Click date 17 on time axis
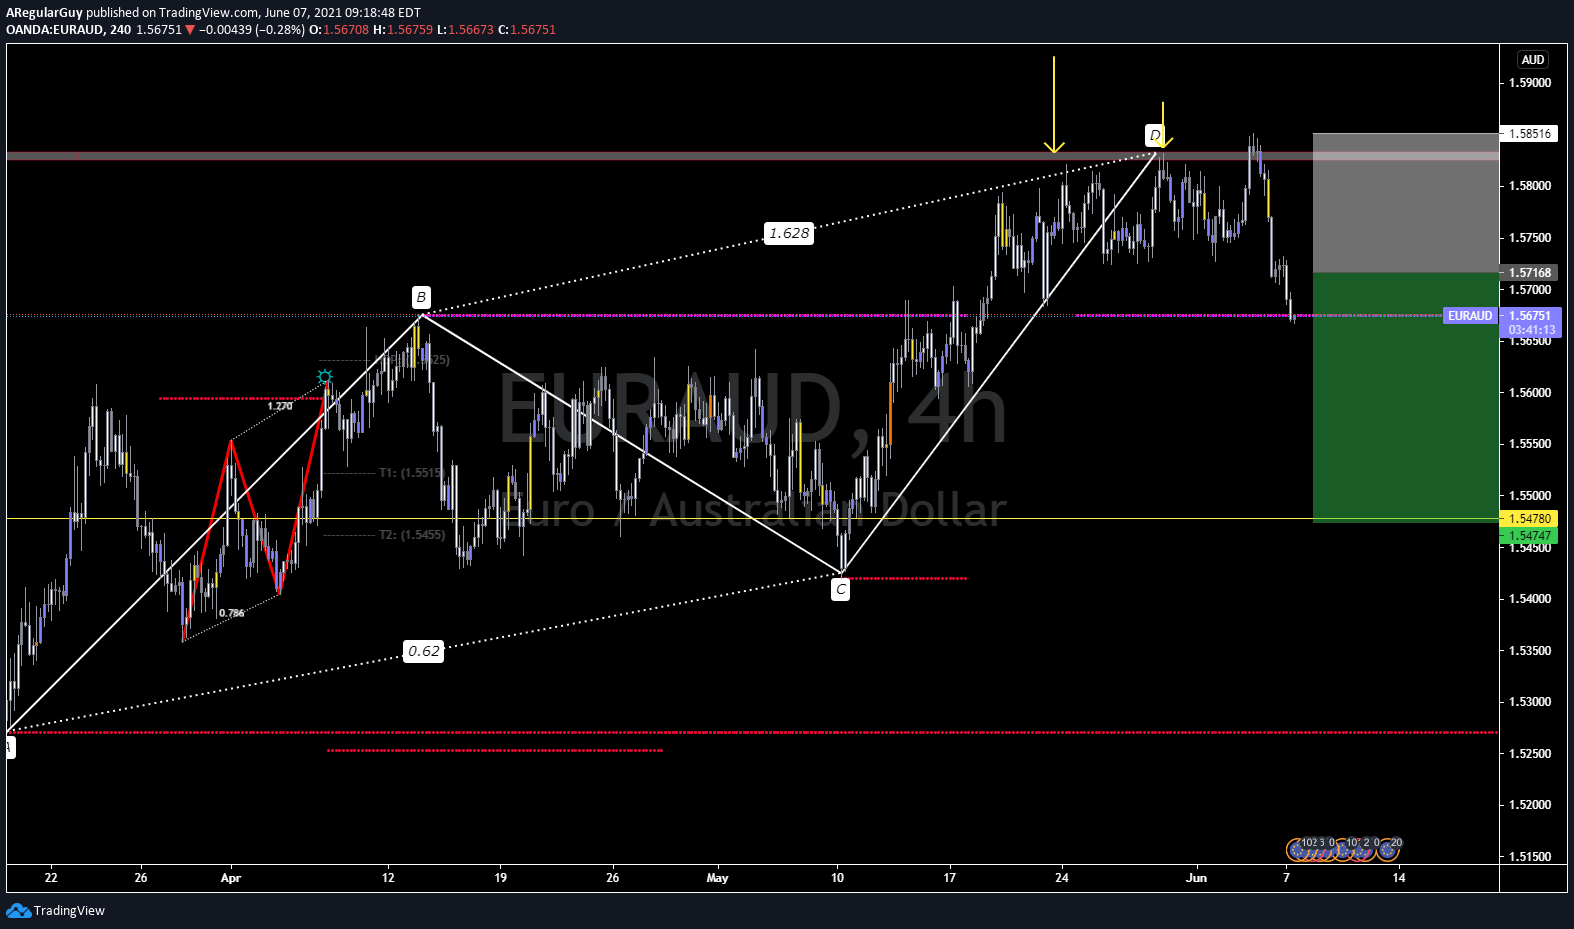 point(949,878)
